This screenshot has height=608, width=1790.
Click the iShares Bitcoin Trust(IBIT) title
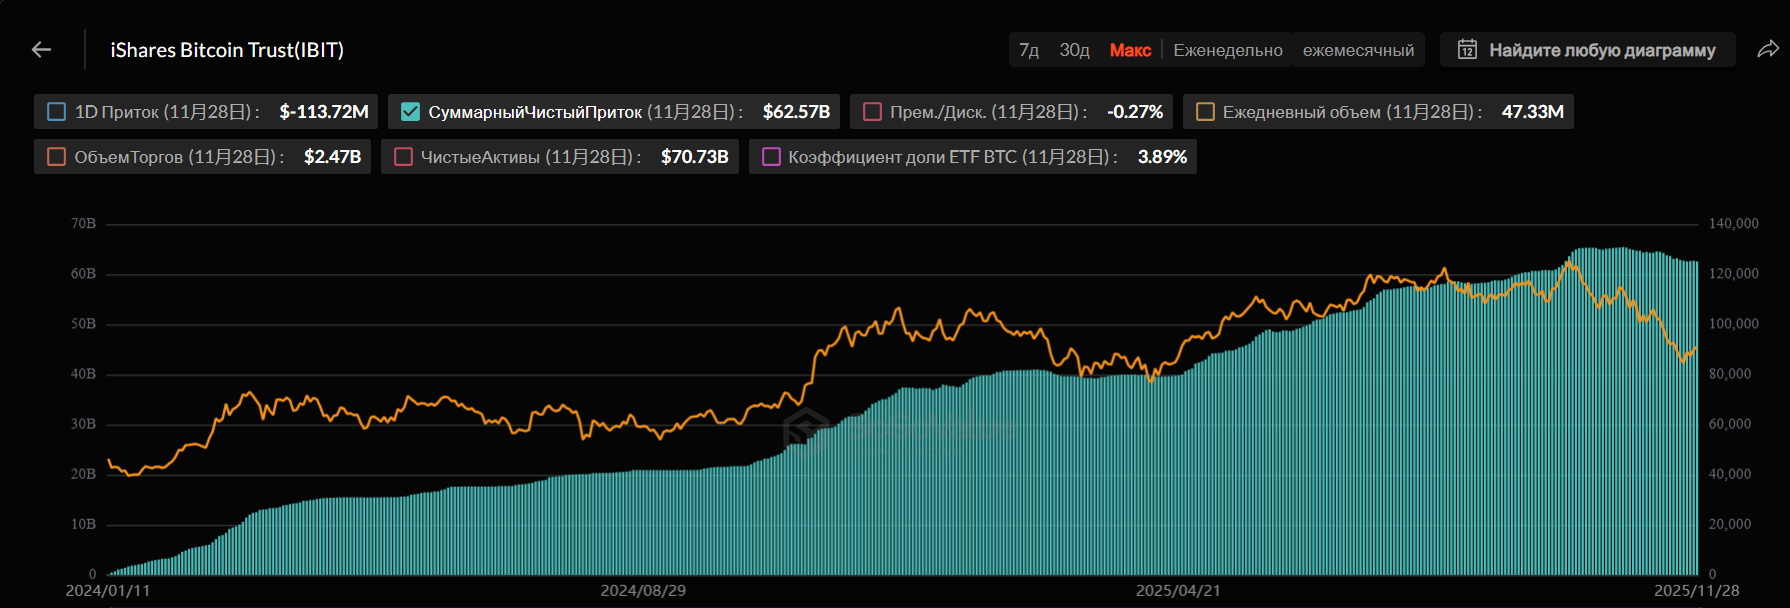(x=227, y=50)
